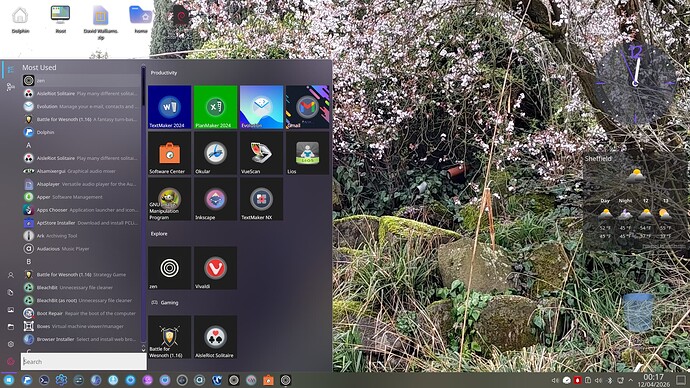The height and width of the screenshot is (388, 690).
Task: Open the Dolphin desktop icon
Action: click(x=20, y=20)
